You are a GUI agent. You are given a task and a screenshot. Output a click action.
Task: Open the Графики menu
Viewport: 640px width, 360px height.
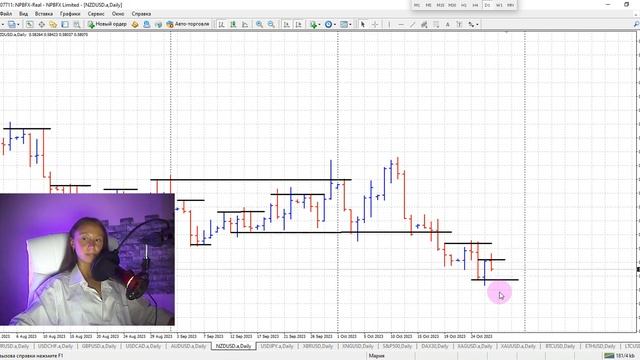[70, 14]
